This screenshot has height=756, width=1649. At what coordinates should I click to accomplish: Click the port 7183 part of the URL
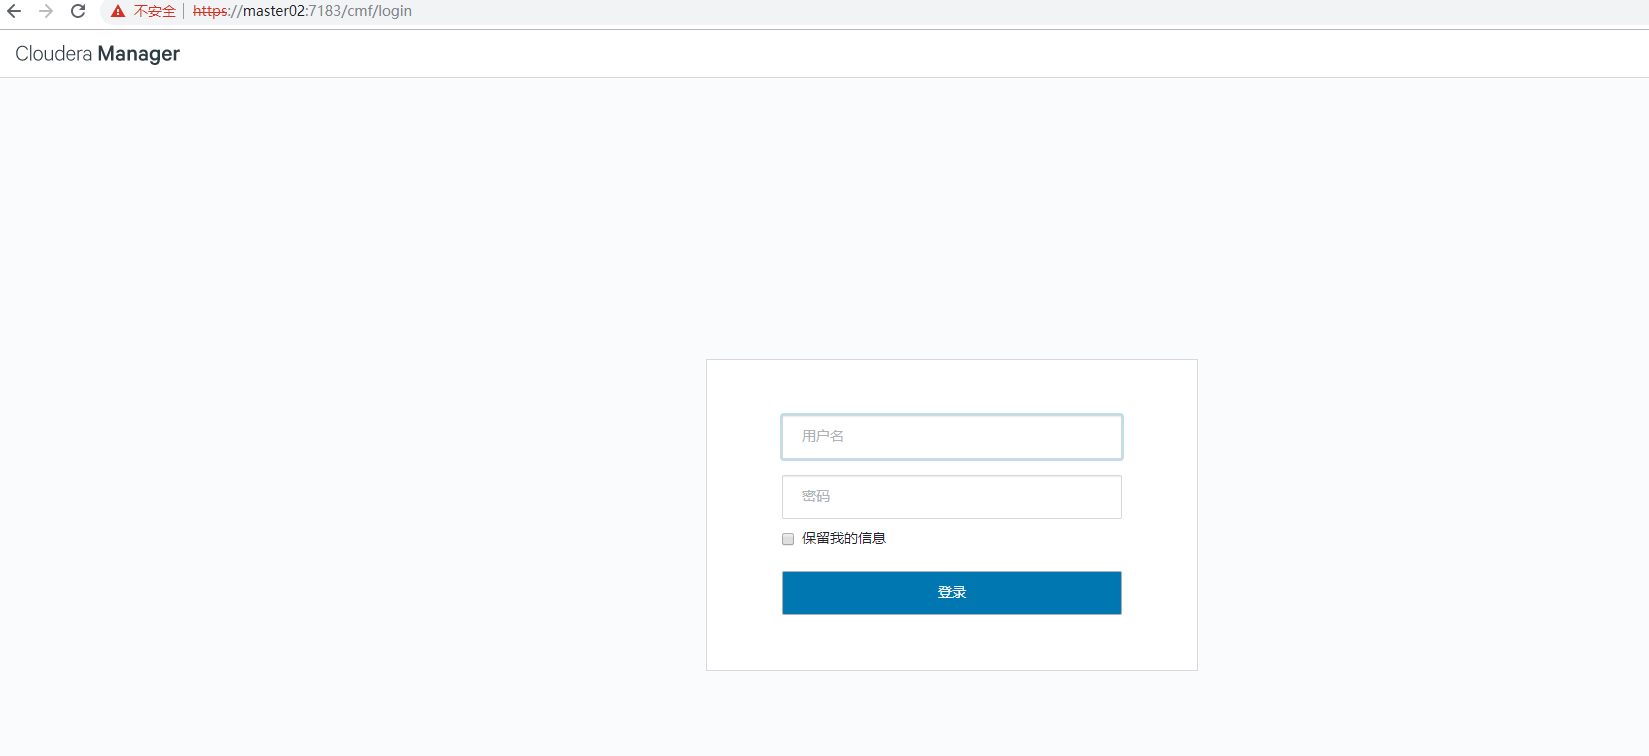pyautogui.click(x=325, y=11)
